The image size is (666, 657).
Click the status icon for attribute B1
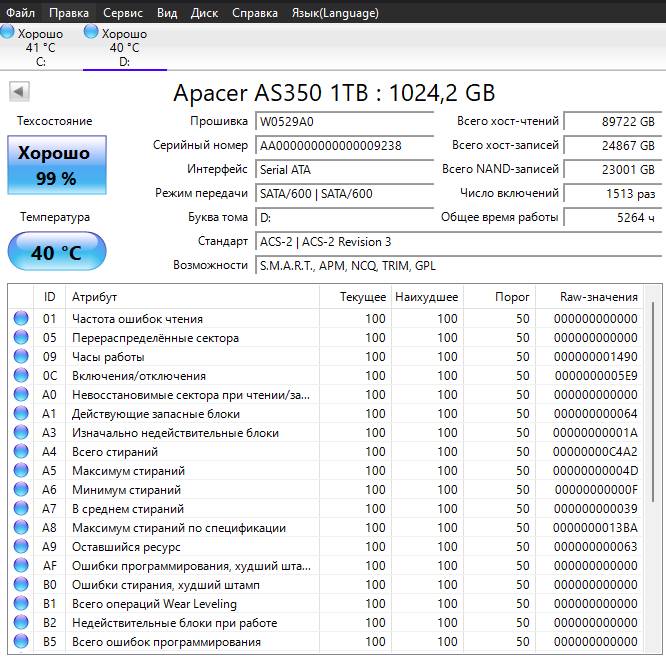click(x=21, y=603)
